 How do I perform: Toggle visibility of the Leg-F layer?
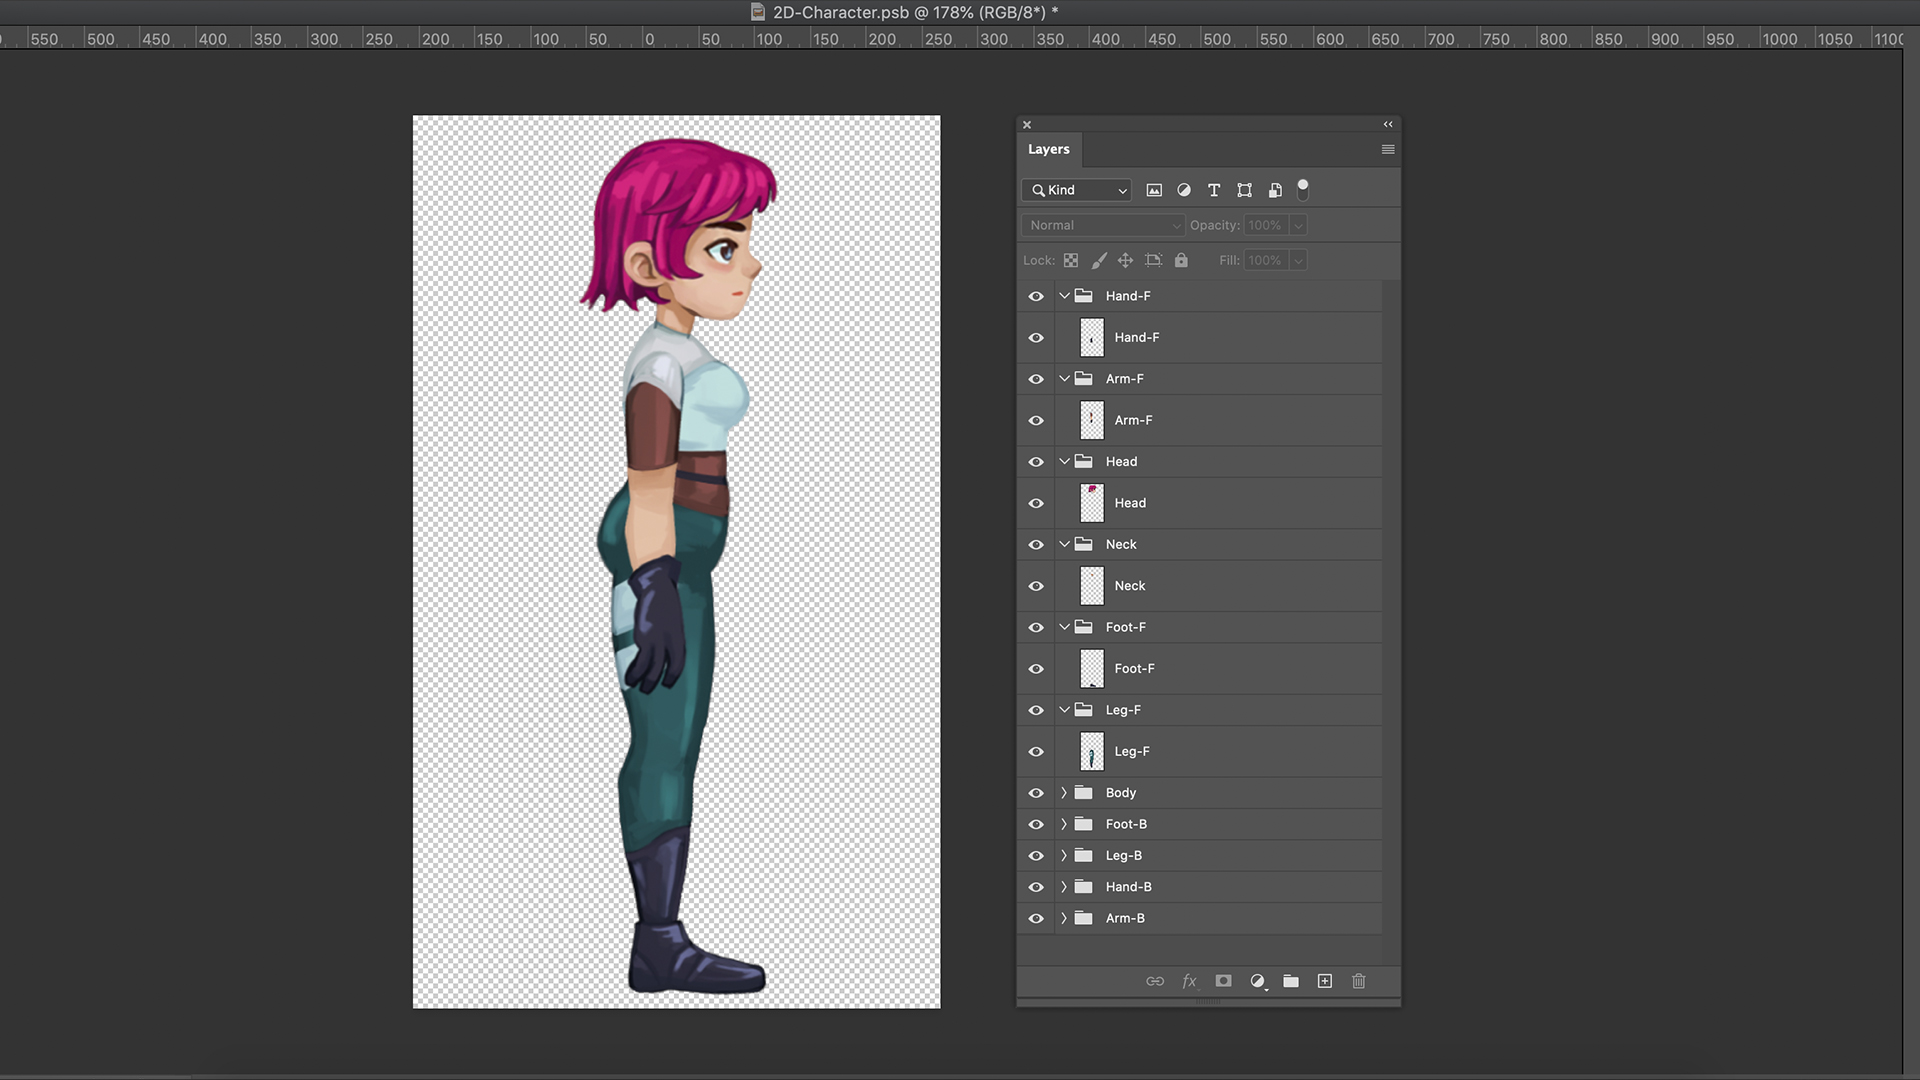[1035, 752]
